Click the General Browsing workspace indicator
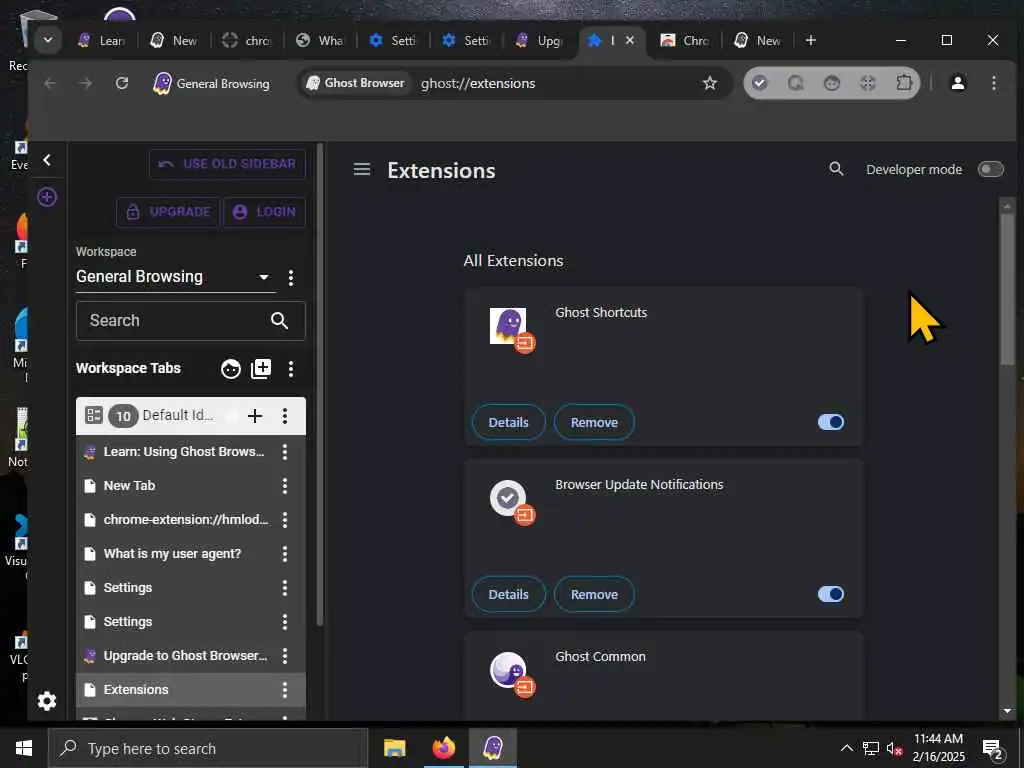Viewport: 1024px width, 768px height. tap(212, 84)
